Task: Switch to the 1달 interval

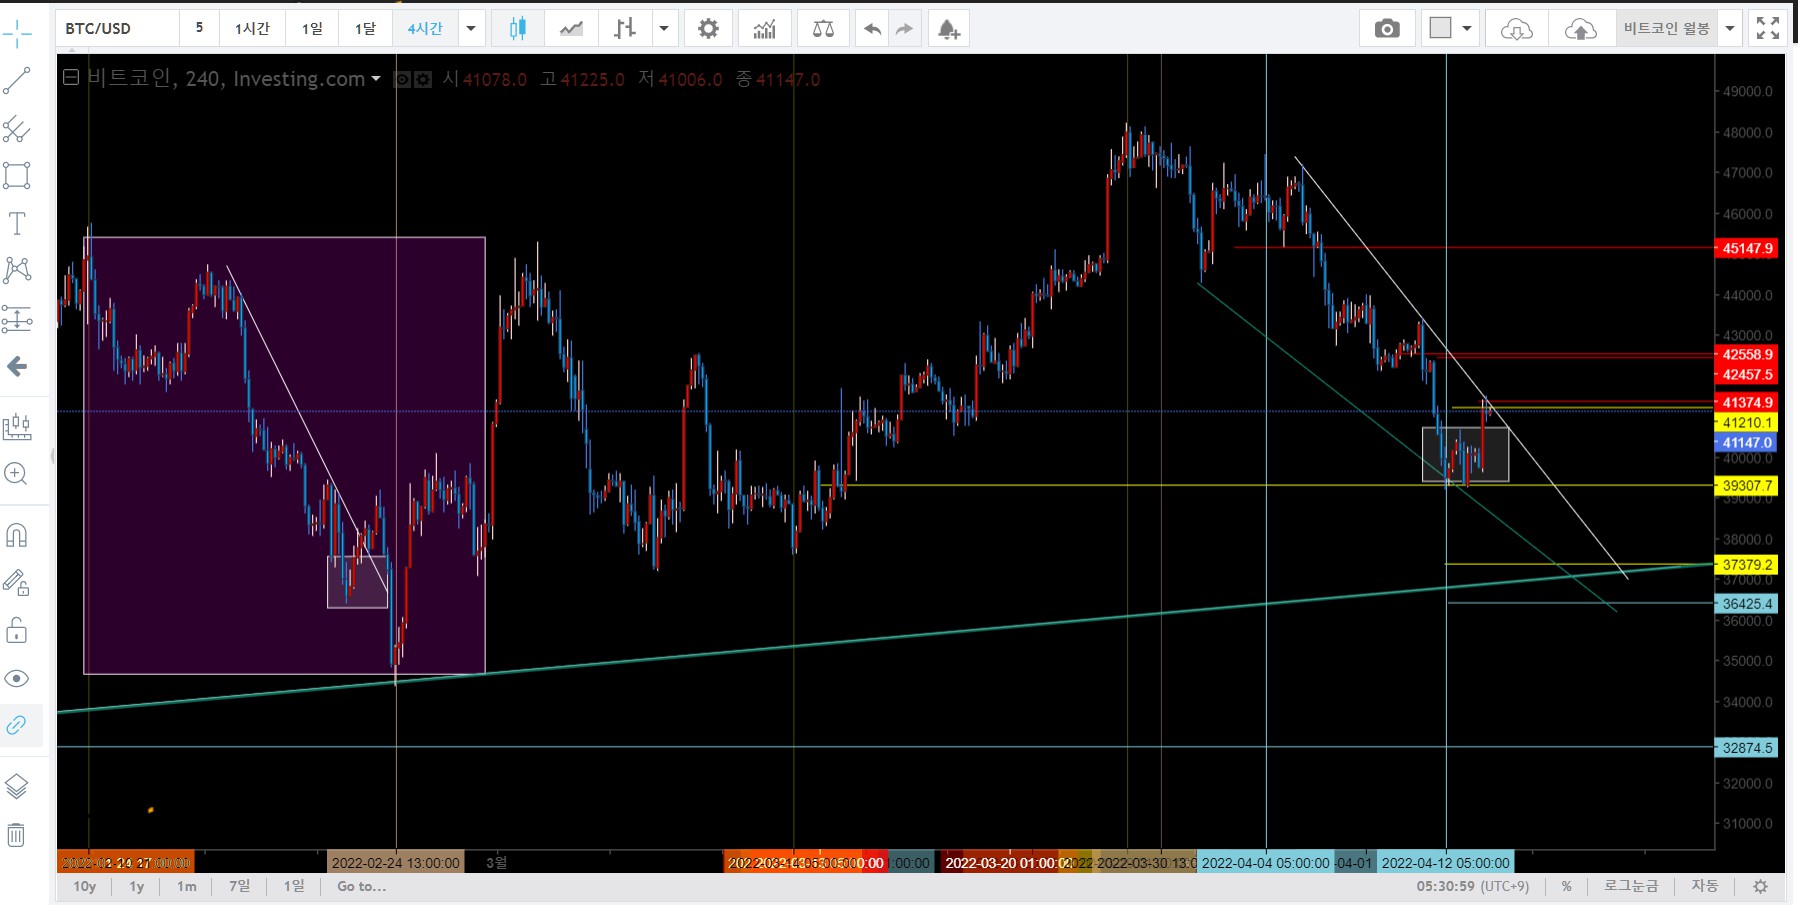Action: pyautogui.click(x=365, y=29)
